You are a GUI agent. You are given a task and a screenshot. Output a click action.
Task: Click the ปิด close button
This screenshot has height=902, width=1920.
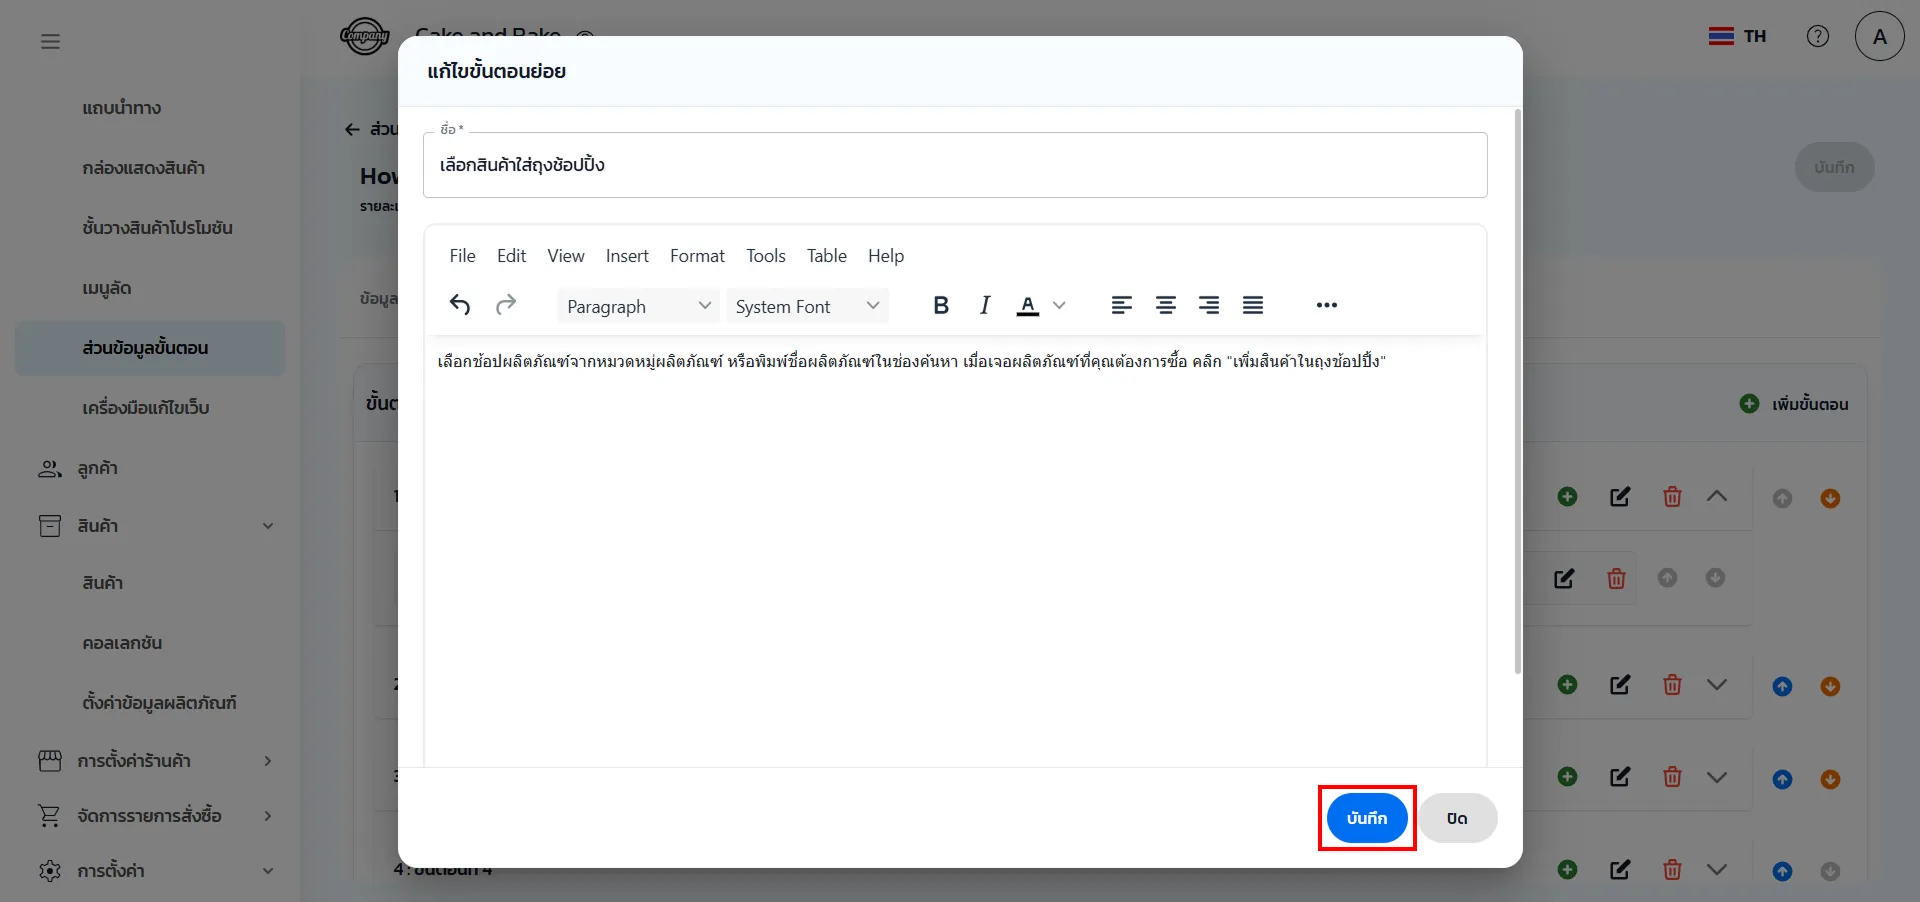click(1457, 818)
